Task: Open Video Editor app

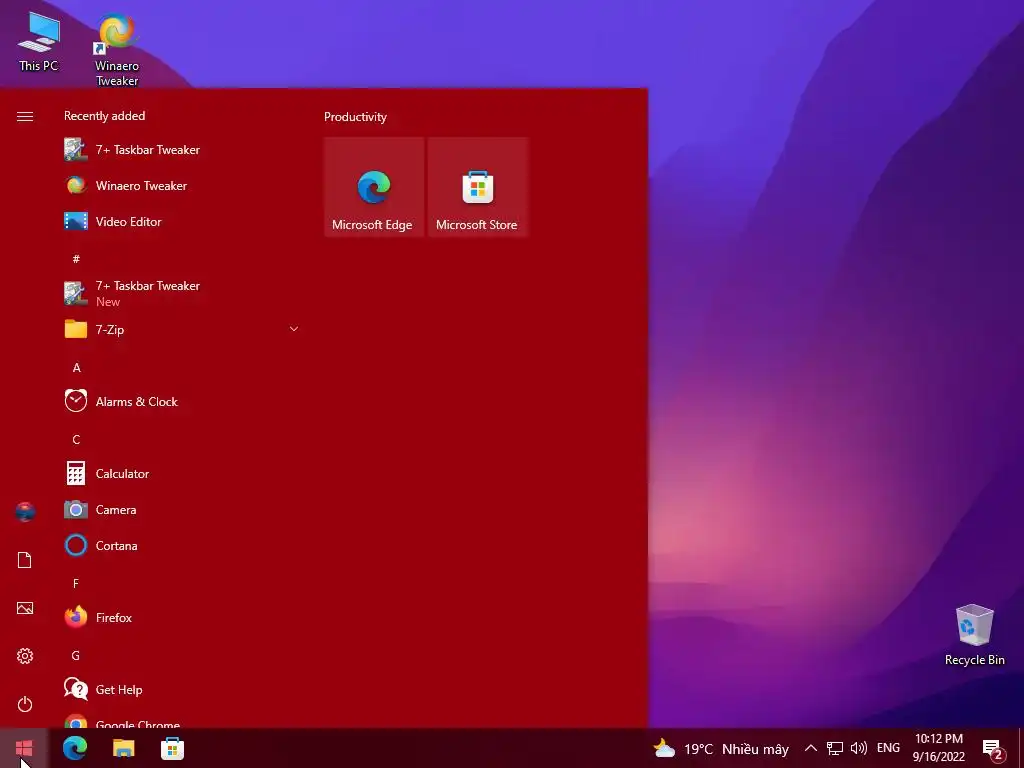Action: point(181,221)
